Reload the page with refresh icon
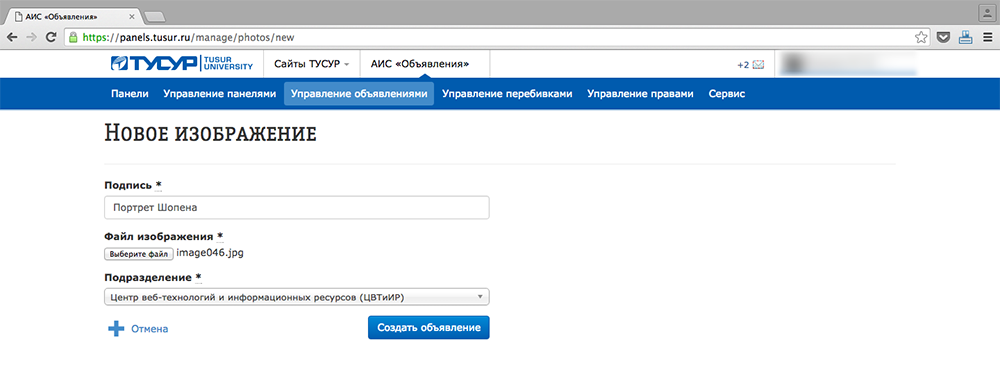 (x=51, y=38)
